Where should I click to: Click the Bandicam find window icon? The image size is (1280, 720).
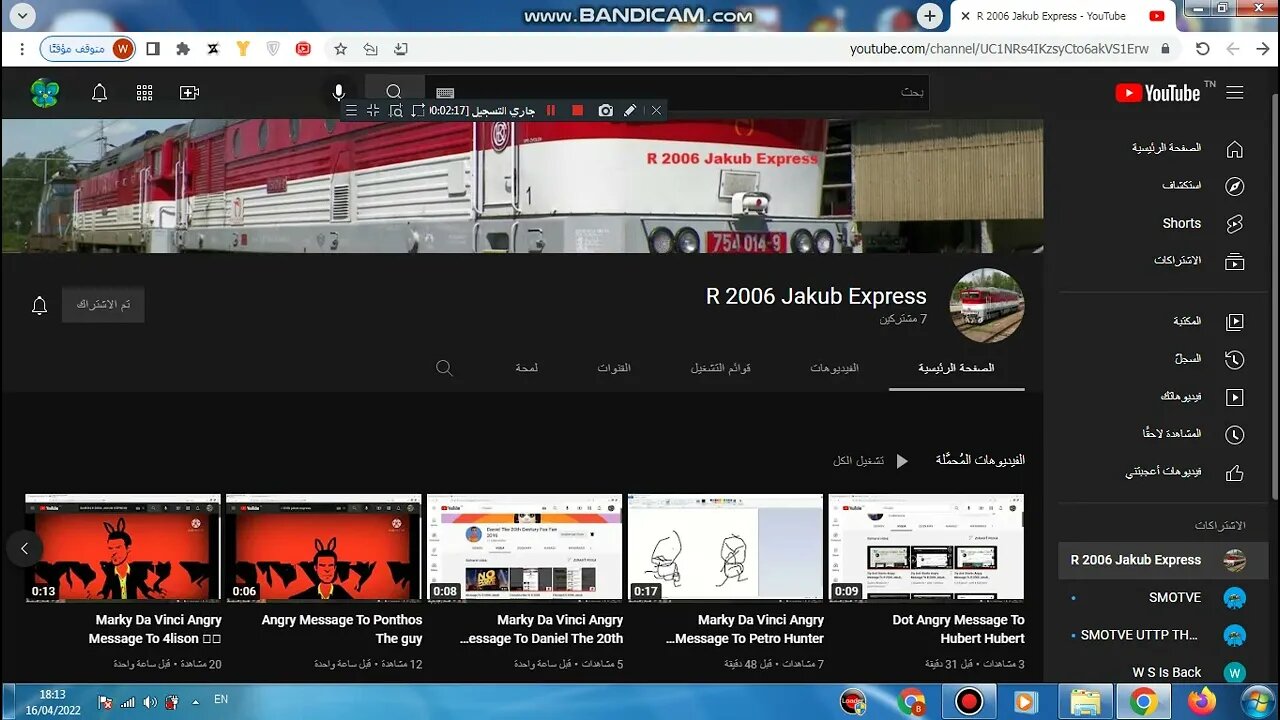click(x=395, y=110)
